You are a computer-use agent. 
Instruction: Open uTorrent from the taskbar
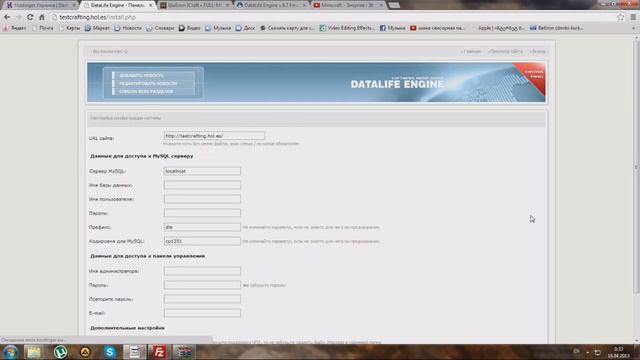point(60,352)
